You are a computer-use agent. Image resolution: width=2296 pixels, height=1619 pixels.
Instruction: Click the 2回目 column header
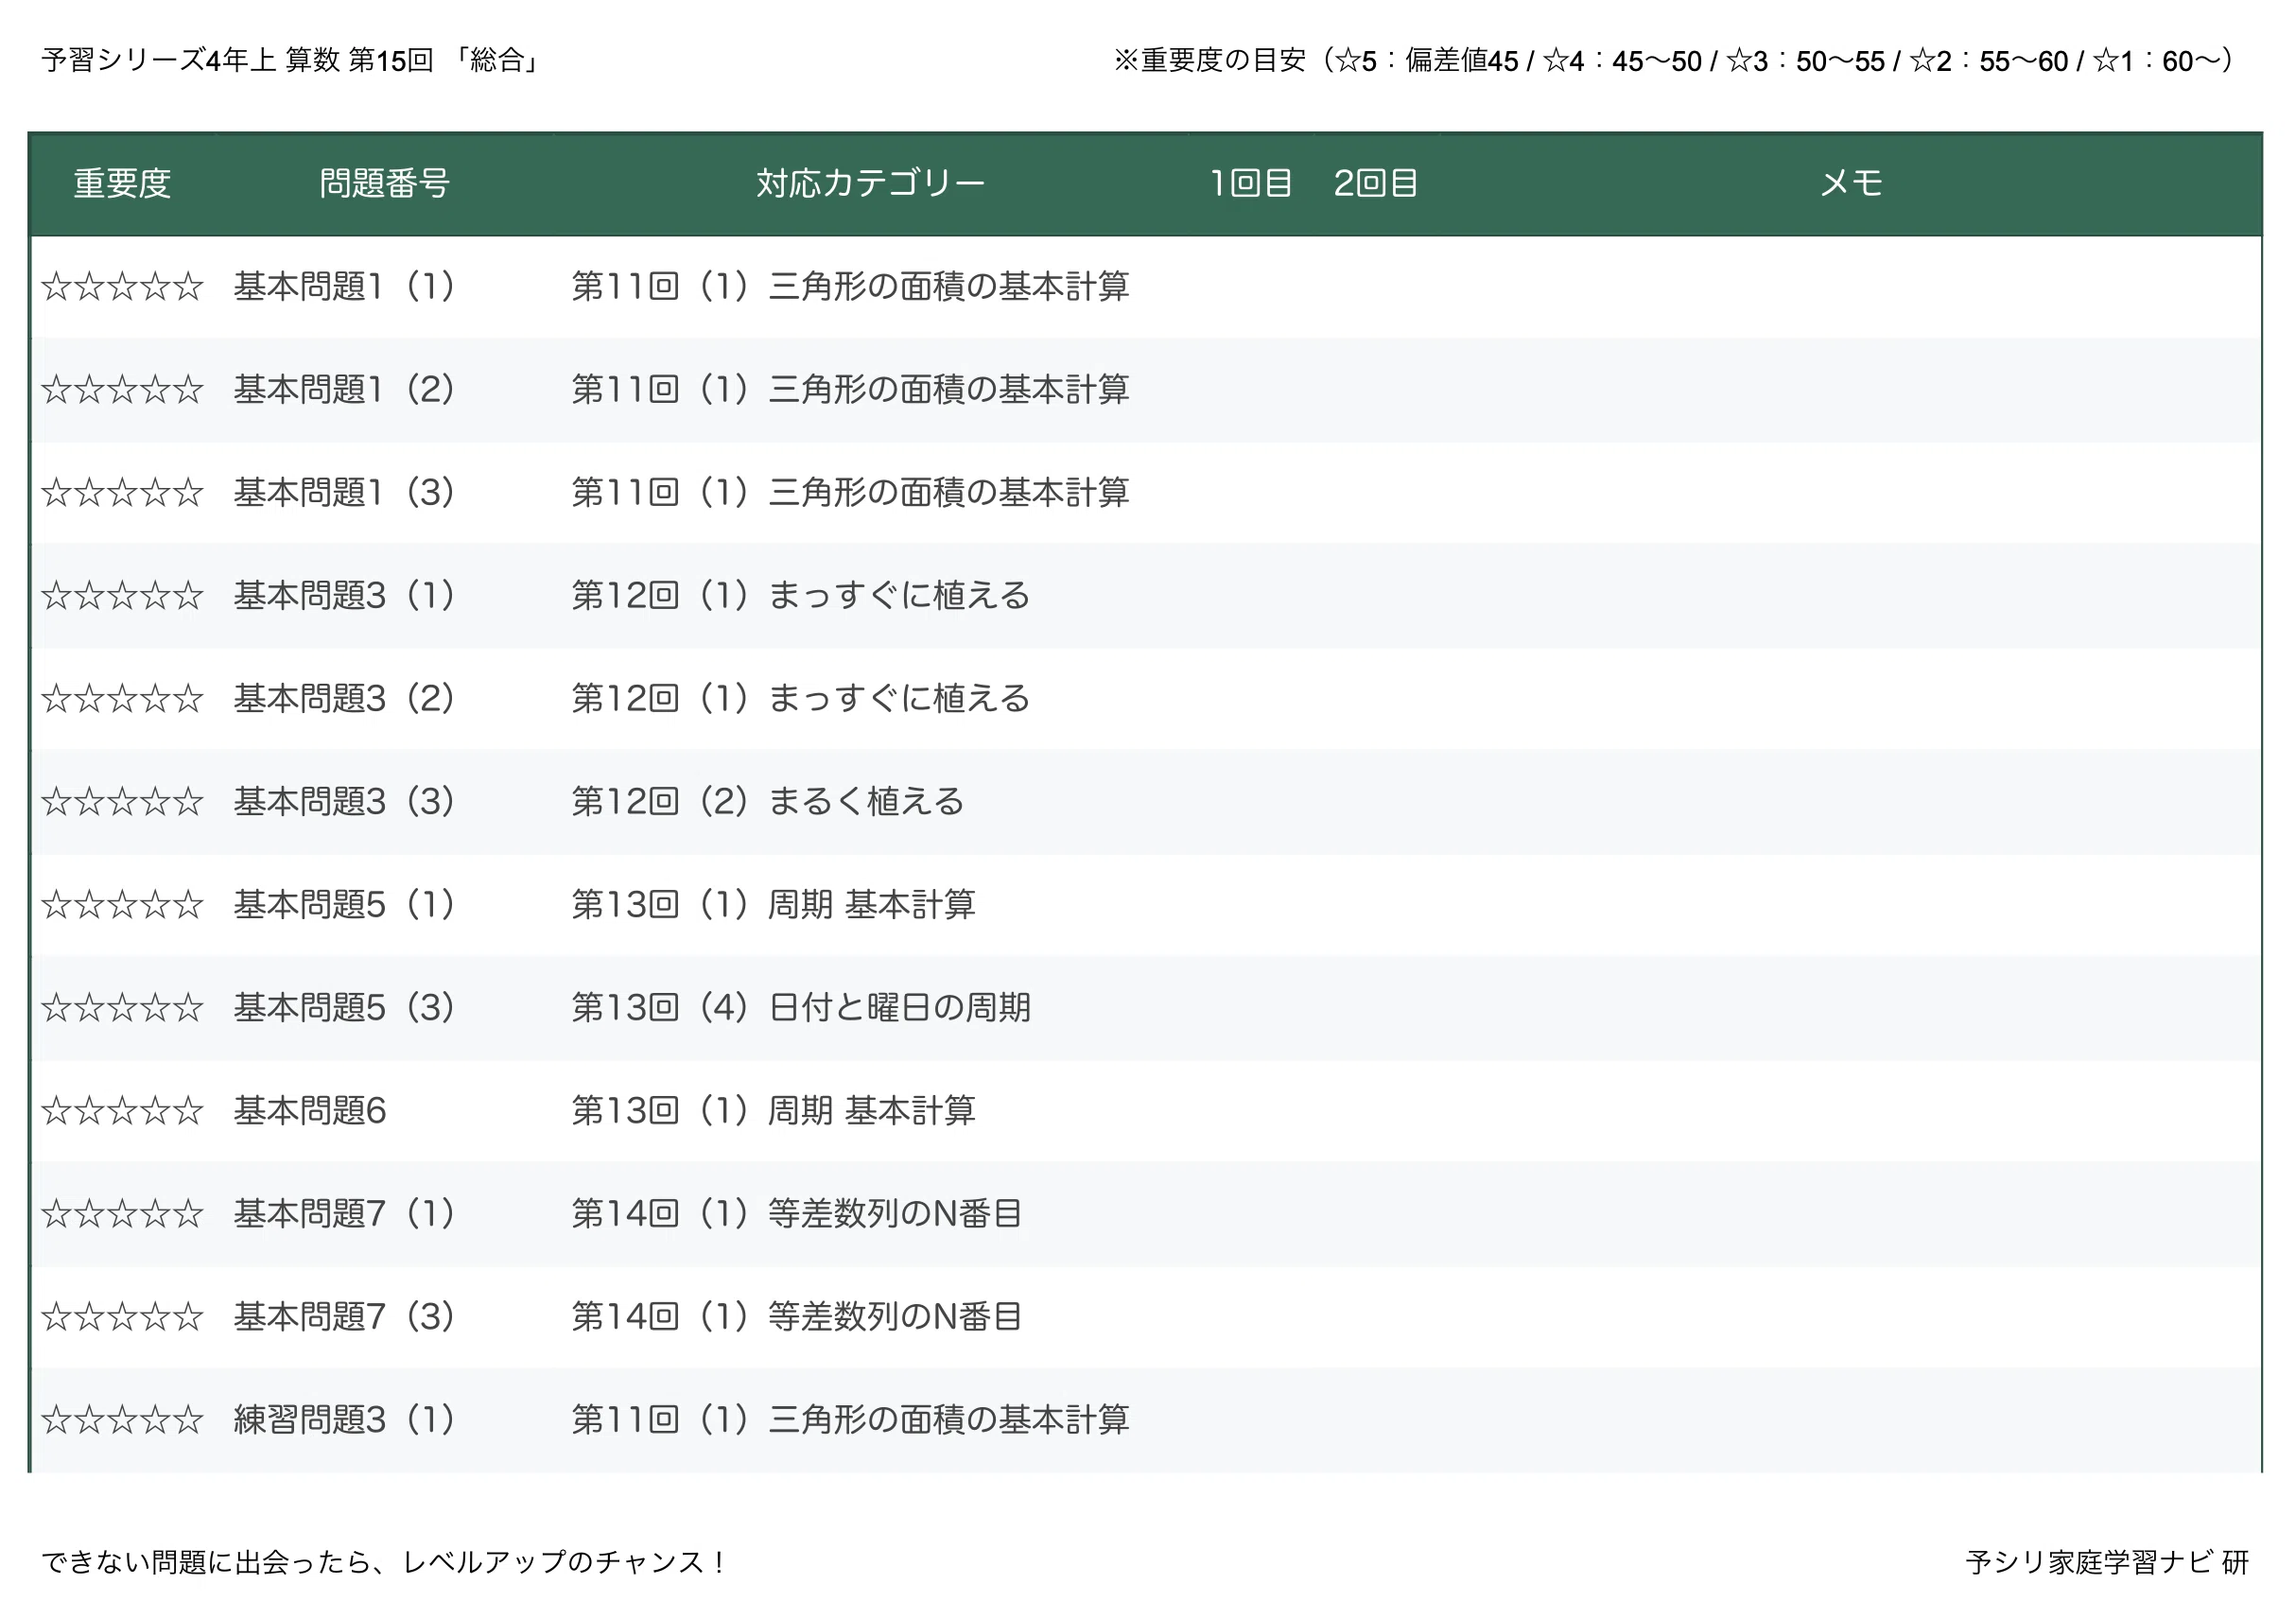click(1376, 184)
